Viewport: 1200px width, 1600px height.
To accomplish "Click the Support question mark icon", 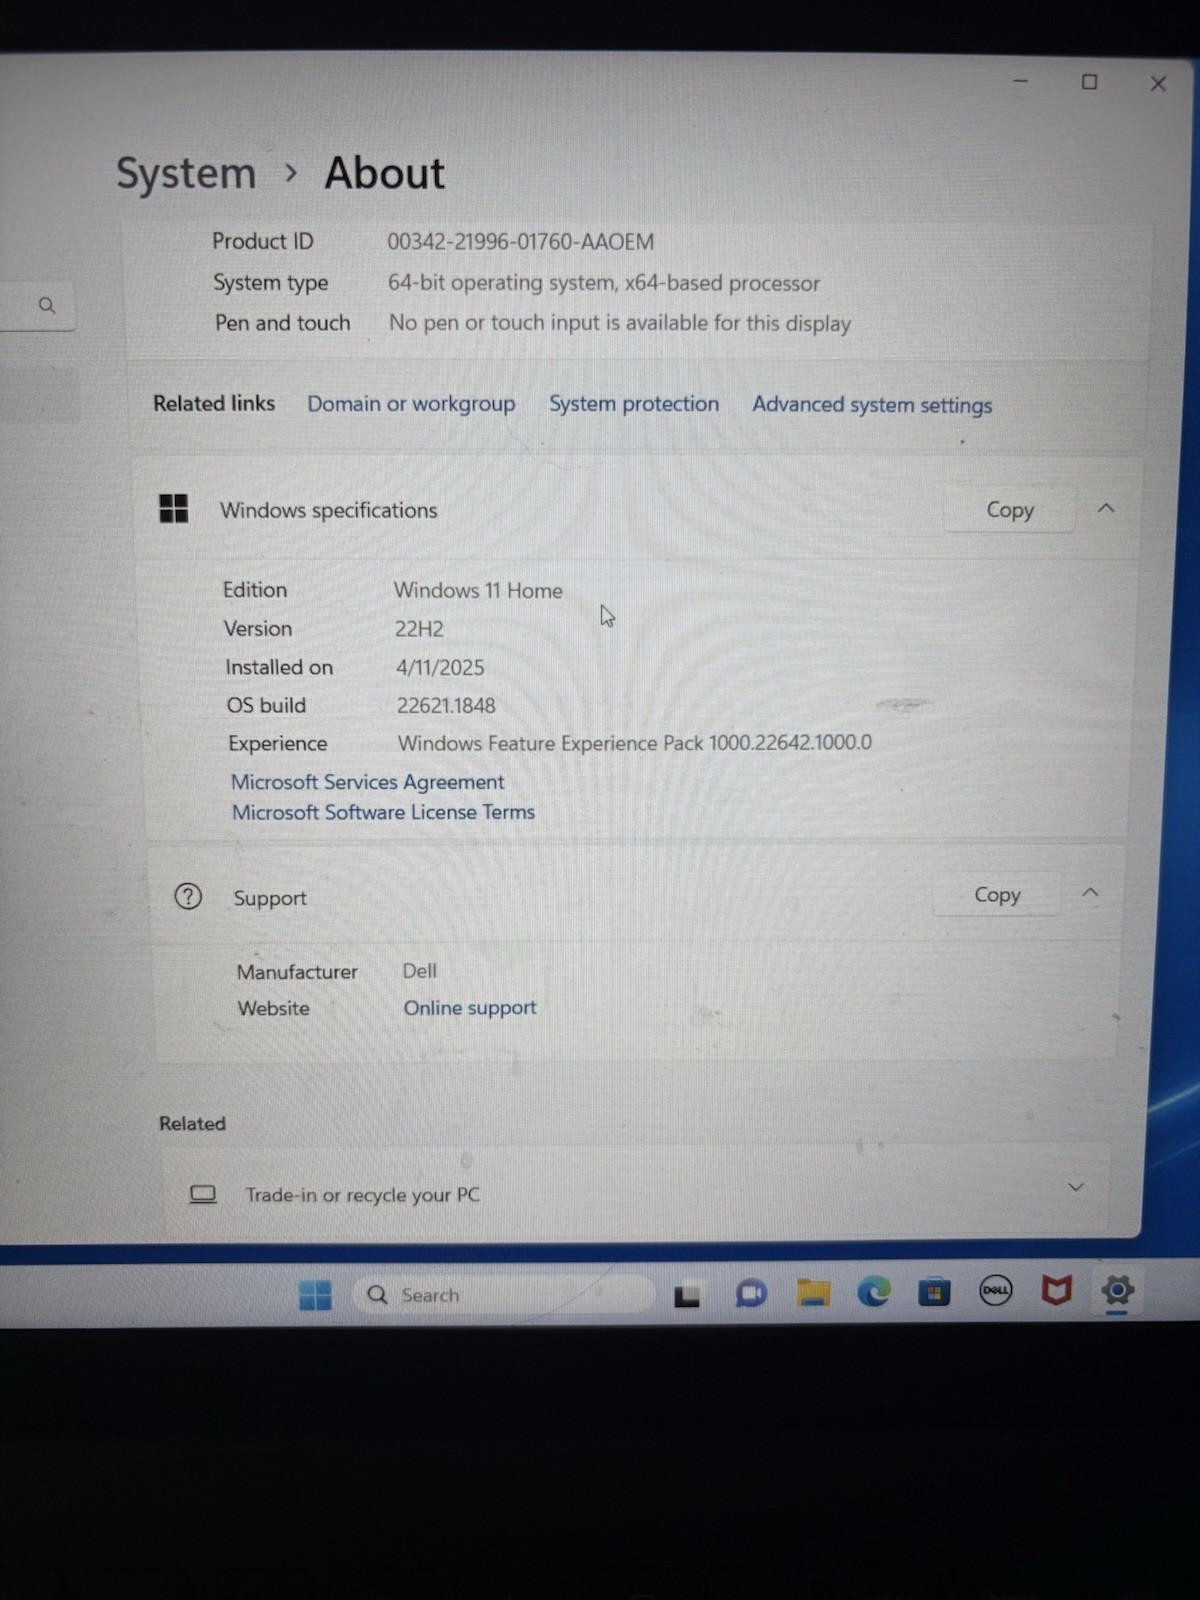I will coord(188,896).
